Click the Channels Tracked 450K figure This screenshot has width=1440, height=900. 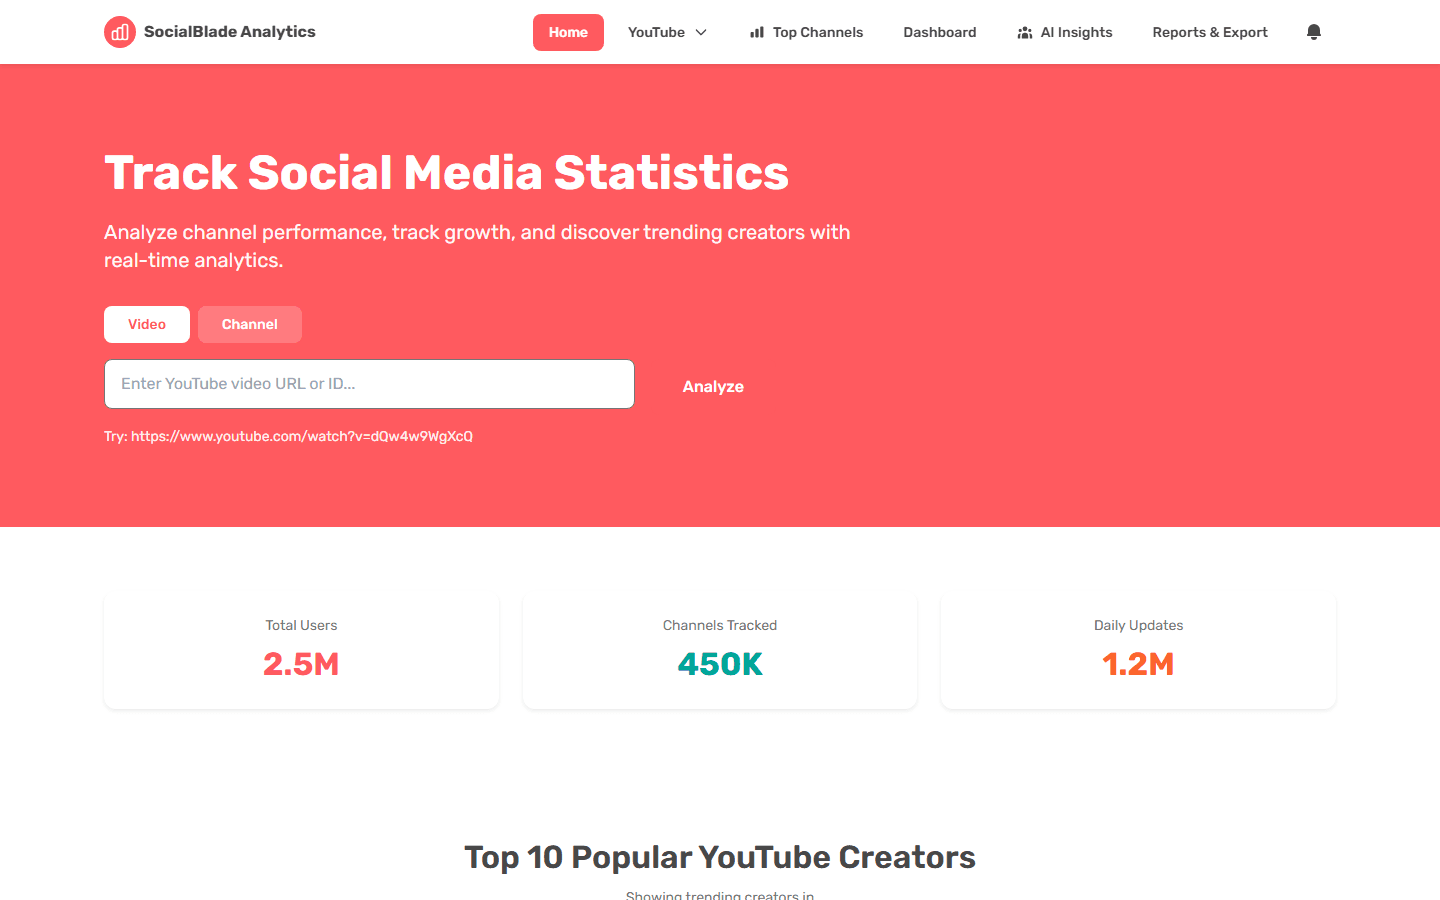[719, 663]
